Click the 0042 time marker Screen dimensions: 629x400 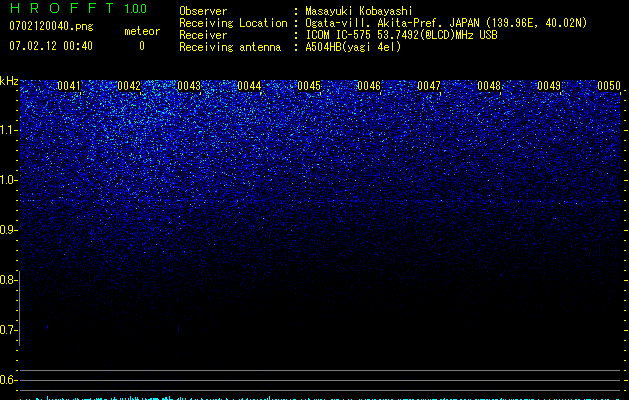coord(129,86)
